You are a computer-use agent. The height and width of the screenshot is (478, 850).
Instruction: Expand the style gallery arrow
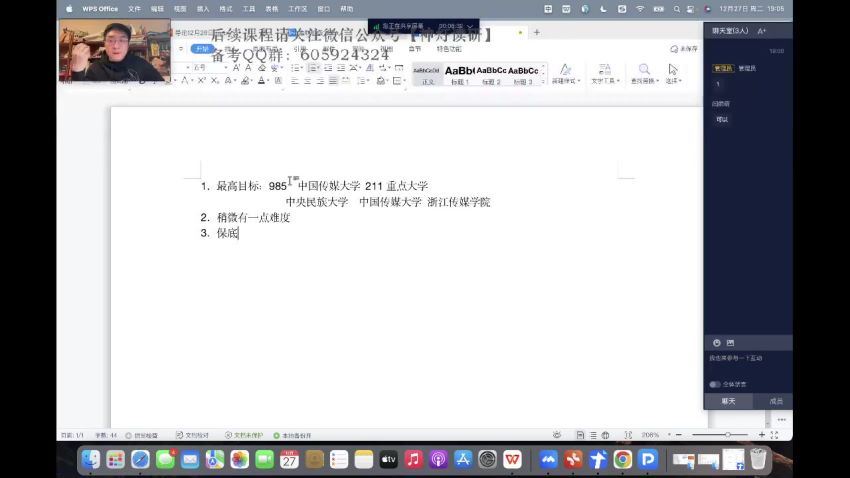point(543,81)
